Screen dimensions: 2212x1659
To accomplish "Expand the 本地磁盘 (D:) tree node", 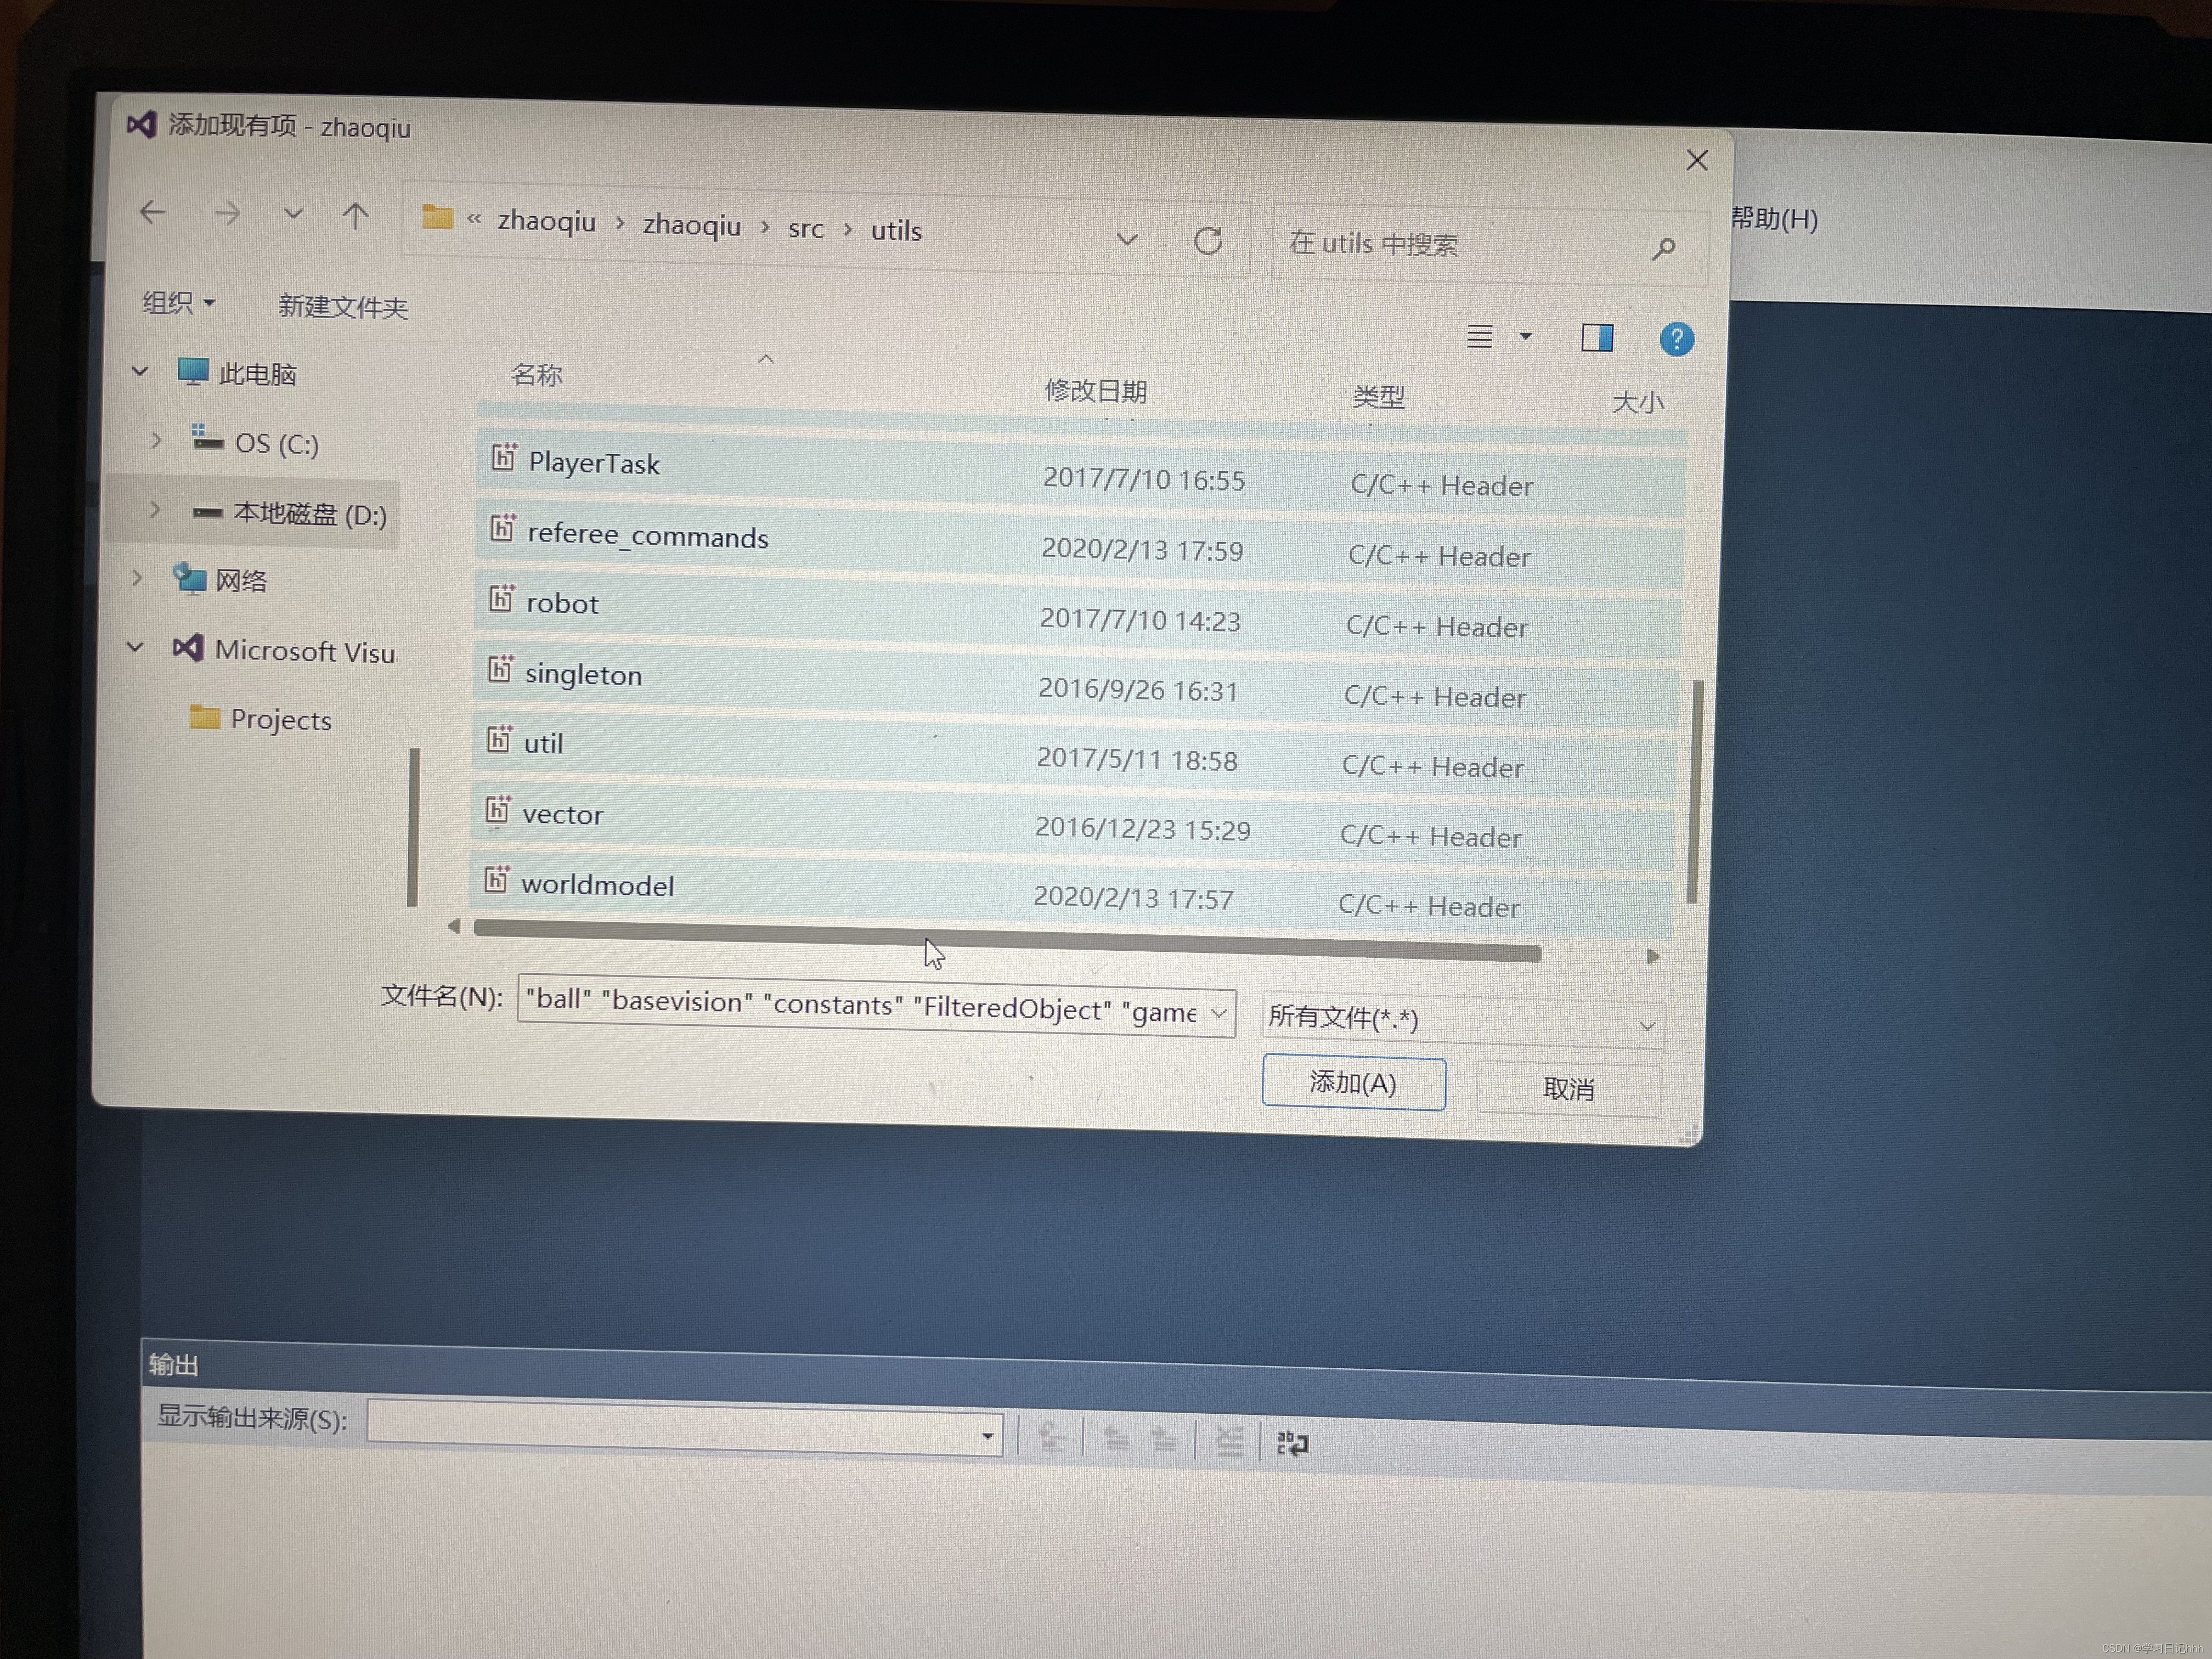I will pos(155,510).
